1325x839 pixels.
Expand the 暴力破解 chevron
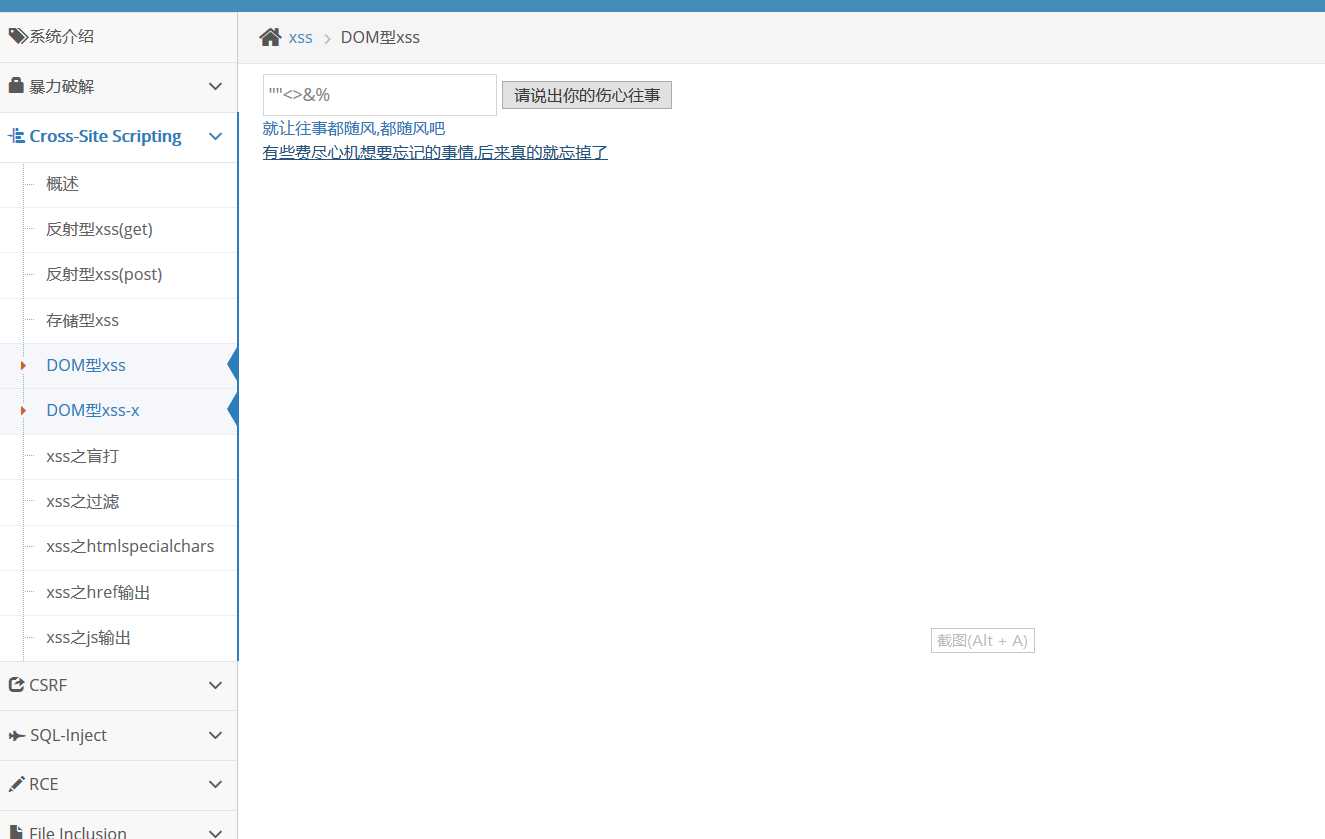tap(215, 87)
